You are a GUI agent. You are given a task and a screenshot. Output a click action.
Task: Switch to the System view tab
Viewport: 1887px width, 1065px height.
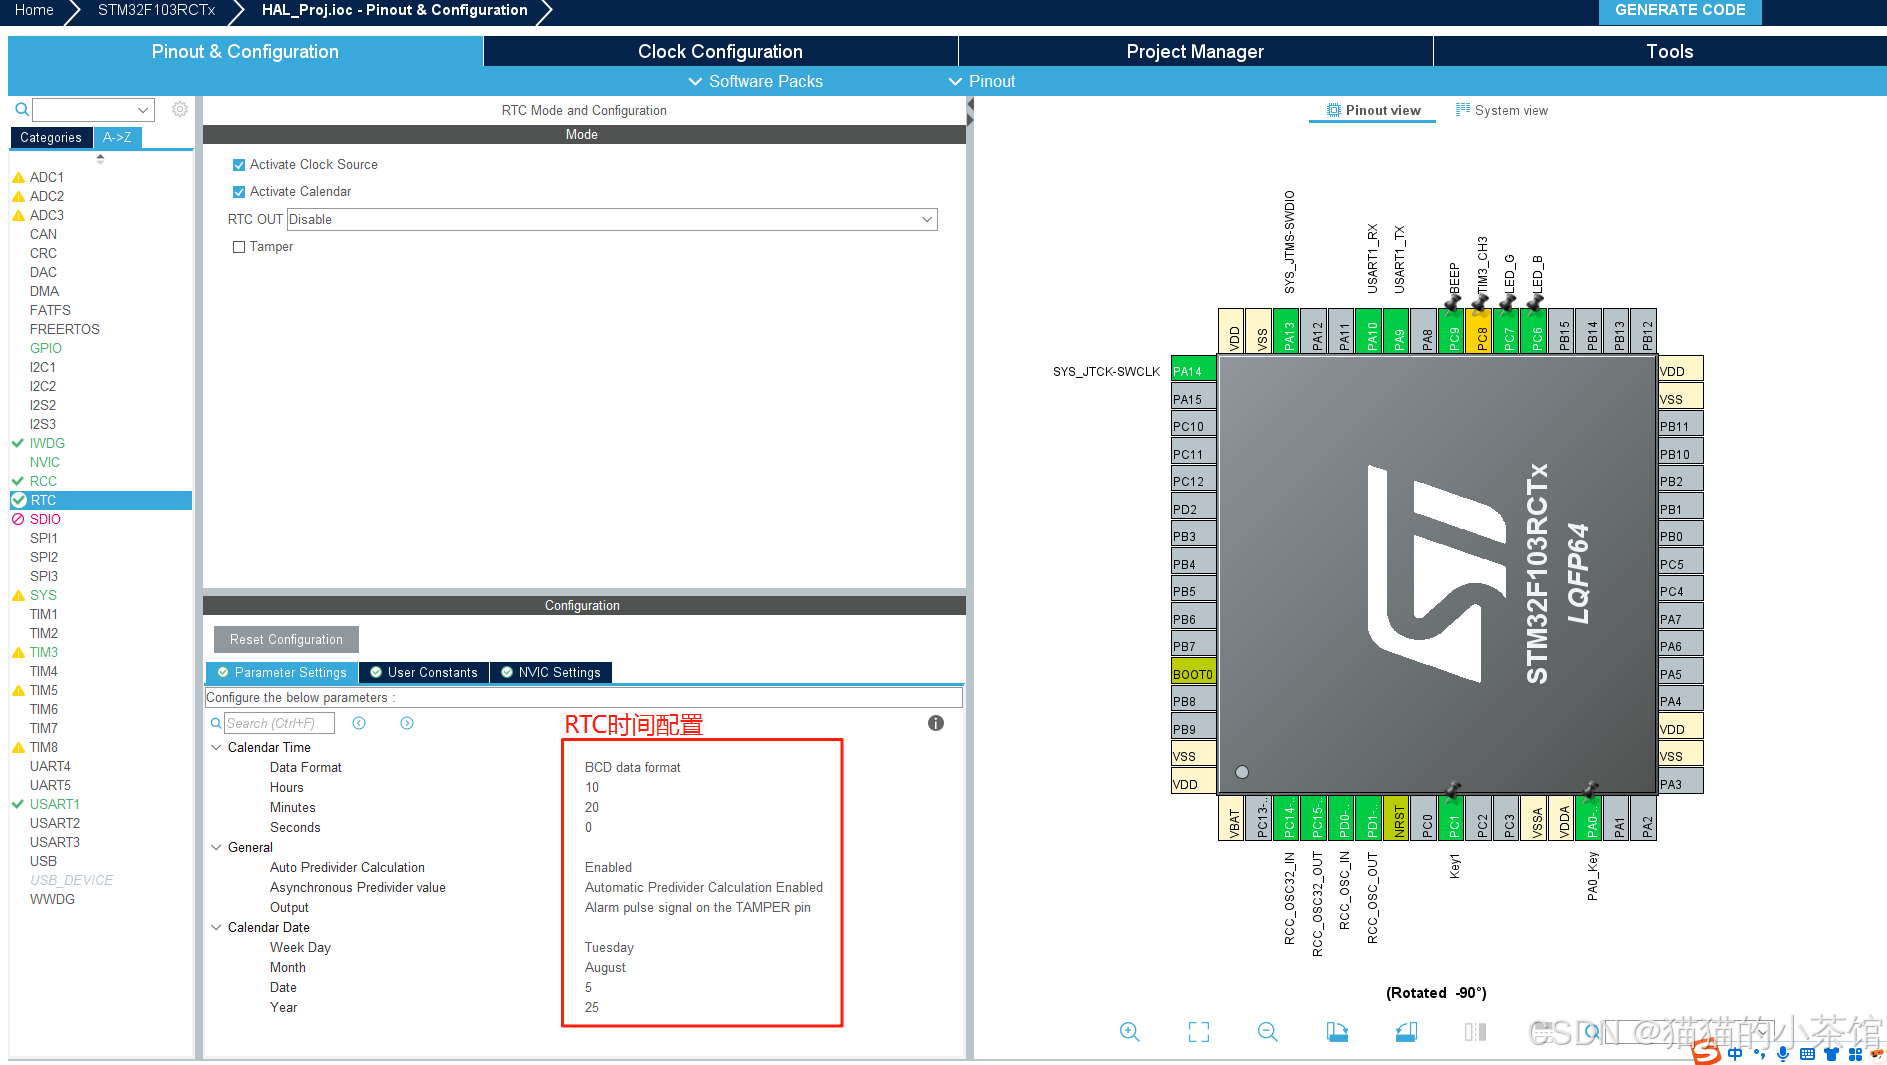pyautogui.click(x=1501, y=110)
